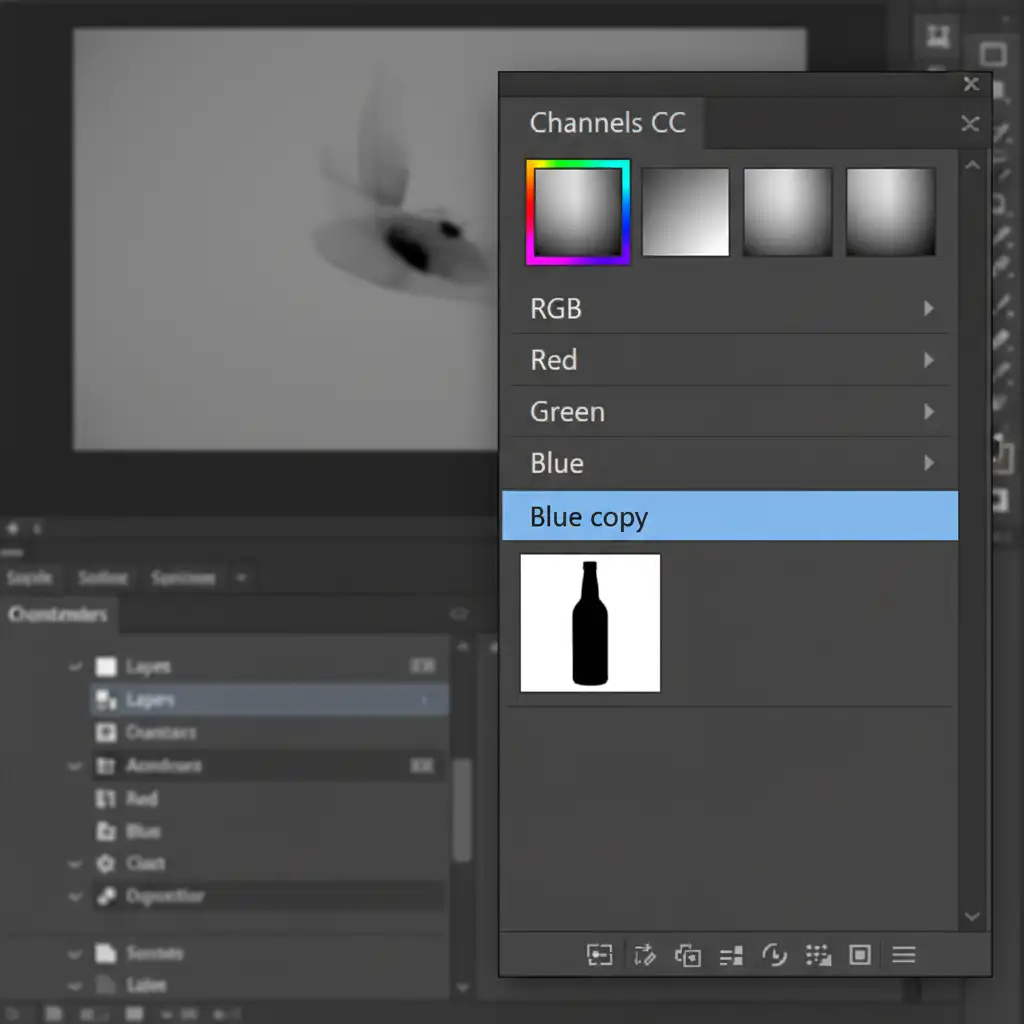
Task: Switch to the Channels CC tab
Action: [x=607, y=123]
